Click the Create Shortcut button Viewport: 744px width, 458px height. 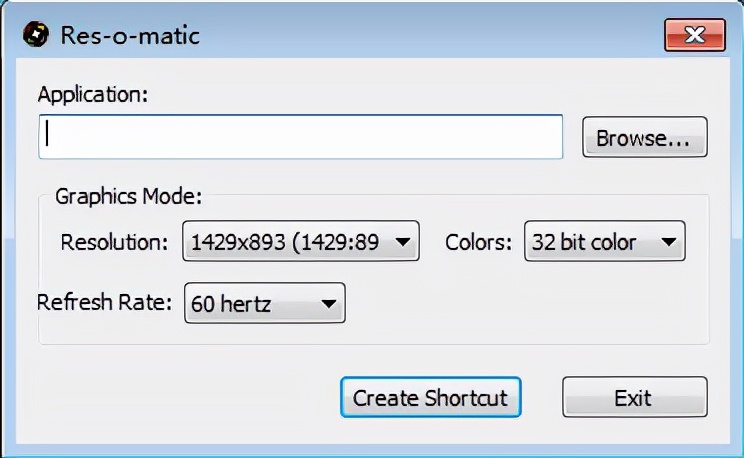[x=430, y=397]
